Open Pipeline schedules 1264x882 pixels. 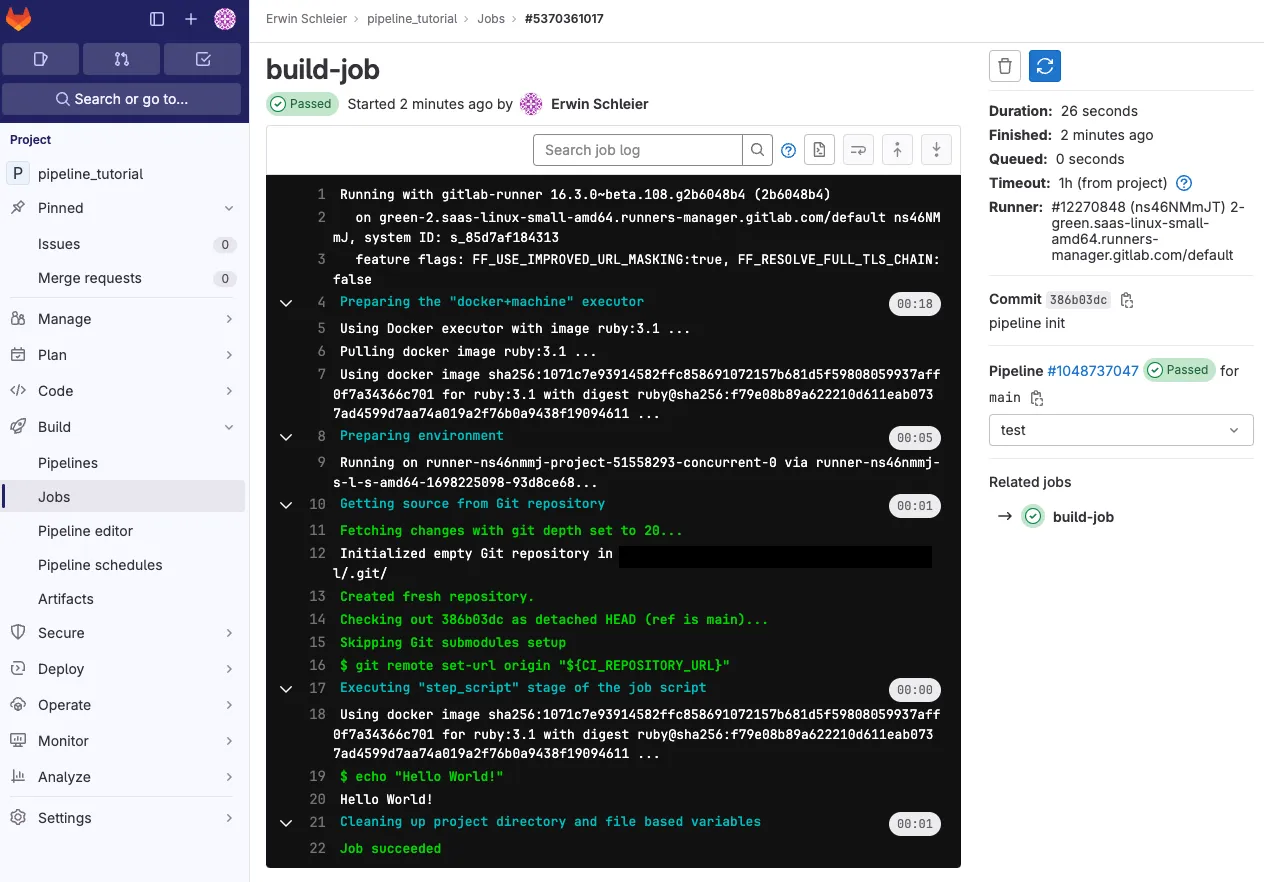[124, 565]
